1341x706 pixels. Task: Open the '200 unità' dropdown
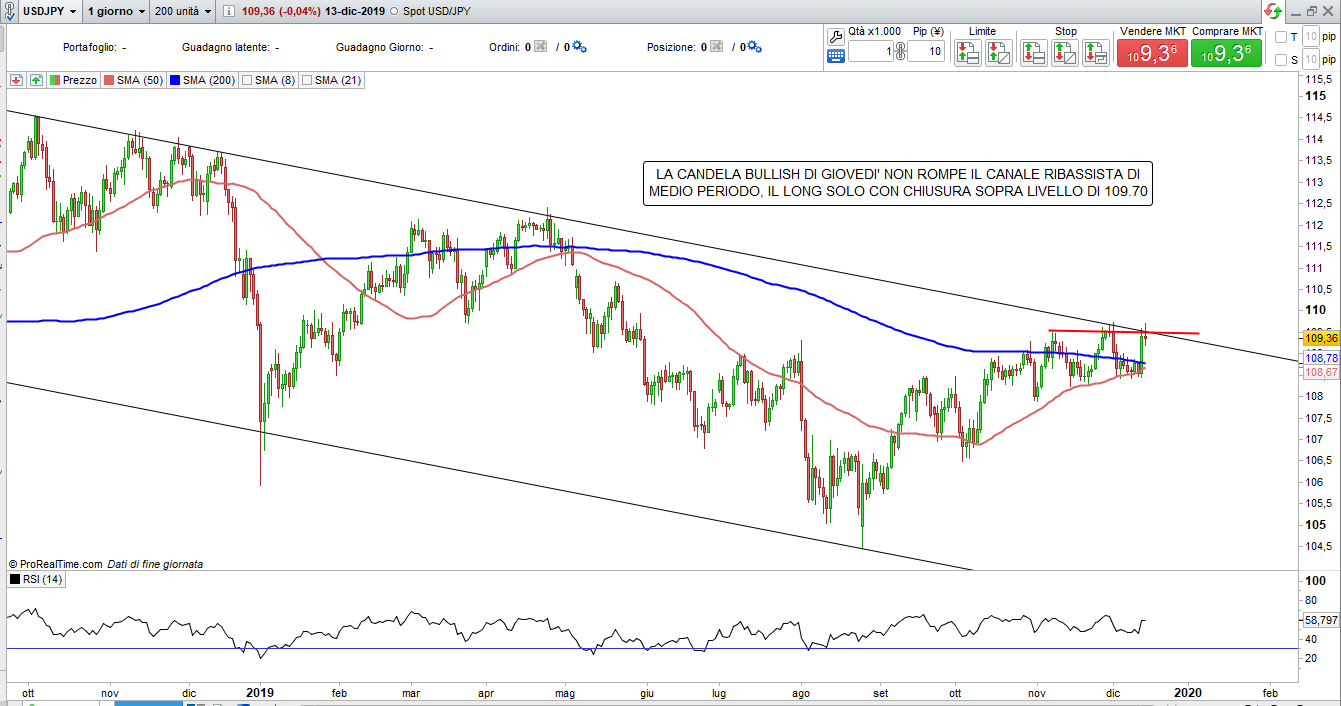pyautogui.click(x=181, y=11)
